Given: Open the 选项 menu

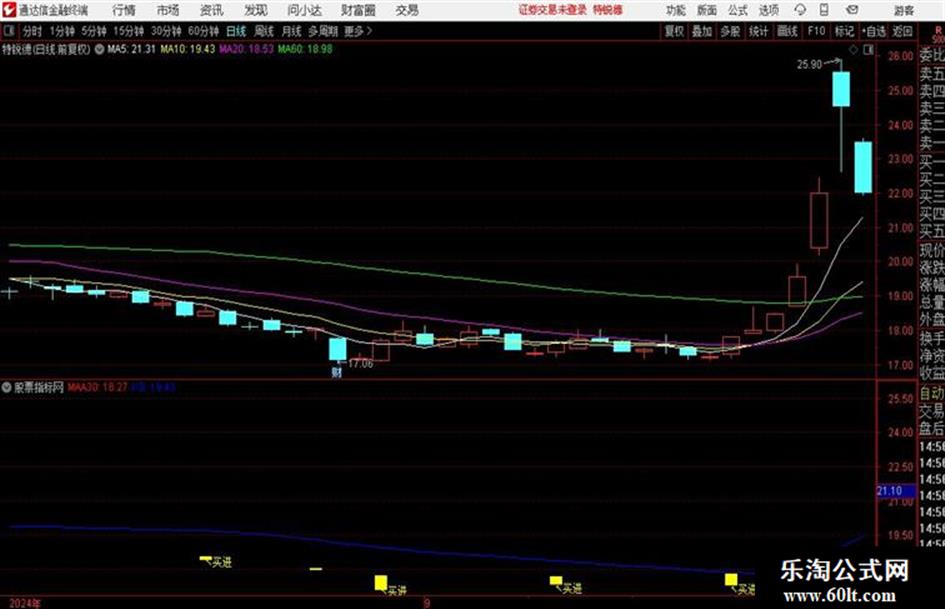Looking at the screenshot, I should [769, 10].
